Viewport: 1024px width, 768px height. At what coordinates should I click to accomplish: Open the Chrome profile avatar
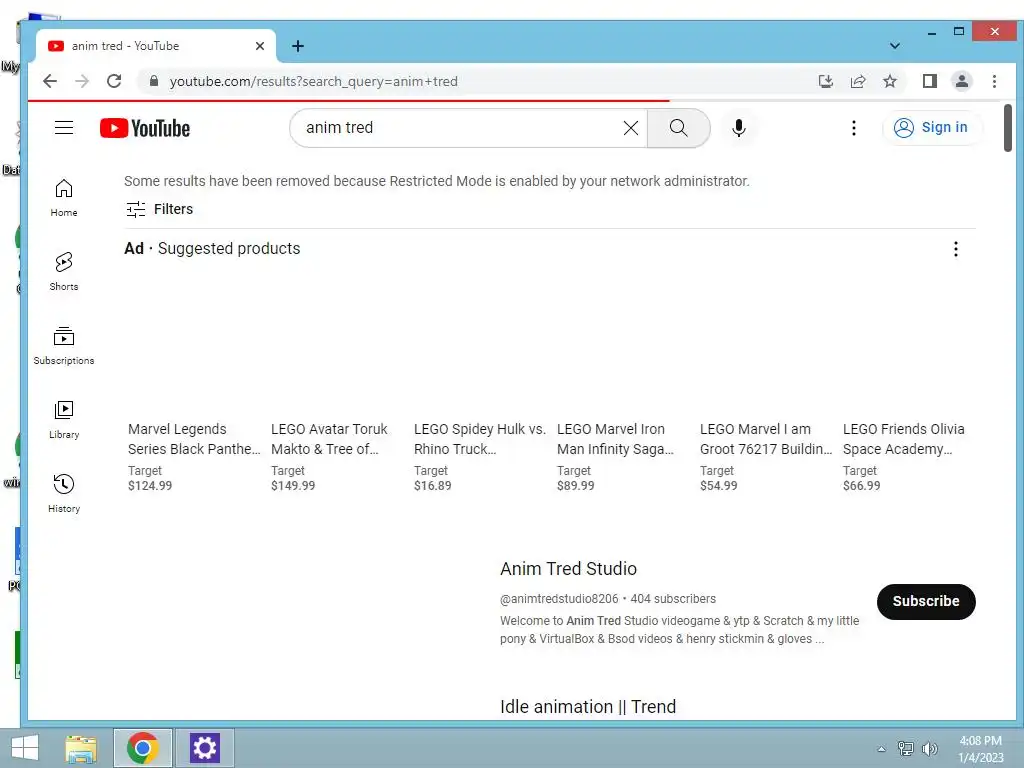pos(961,81)
